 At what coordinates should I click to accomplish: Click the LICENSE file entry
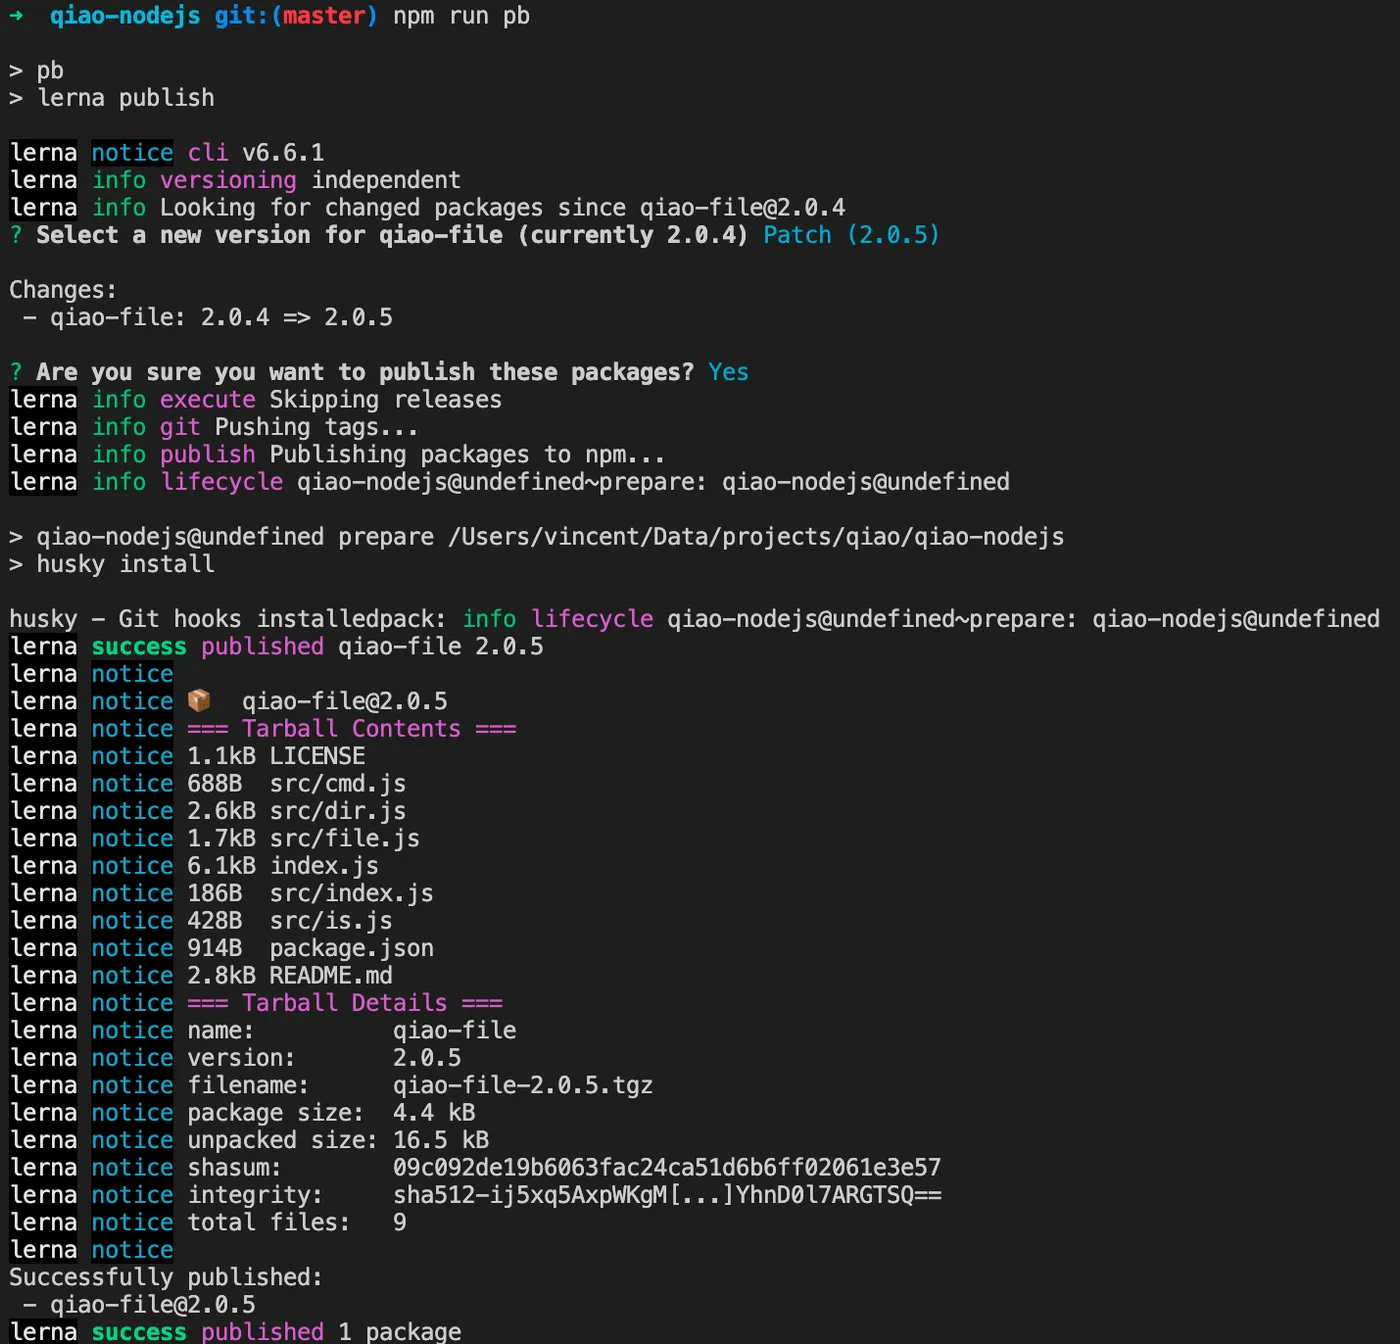[317, 756]
